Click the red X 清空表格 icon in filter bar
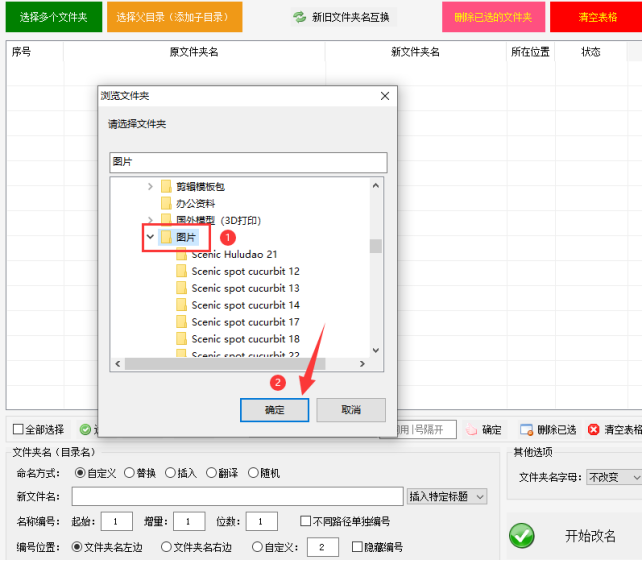Image resolution: width=643 pixels, height=561 pixels. point(593,429)
